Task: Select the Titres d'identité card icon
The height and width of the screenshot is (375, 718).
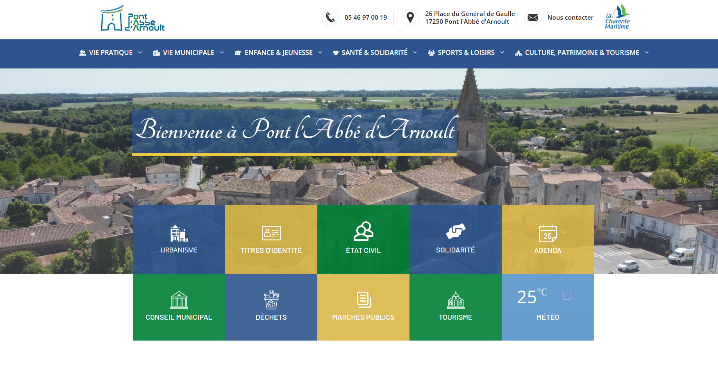Action: tap(271, 233)
